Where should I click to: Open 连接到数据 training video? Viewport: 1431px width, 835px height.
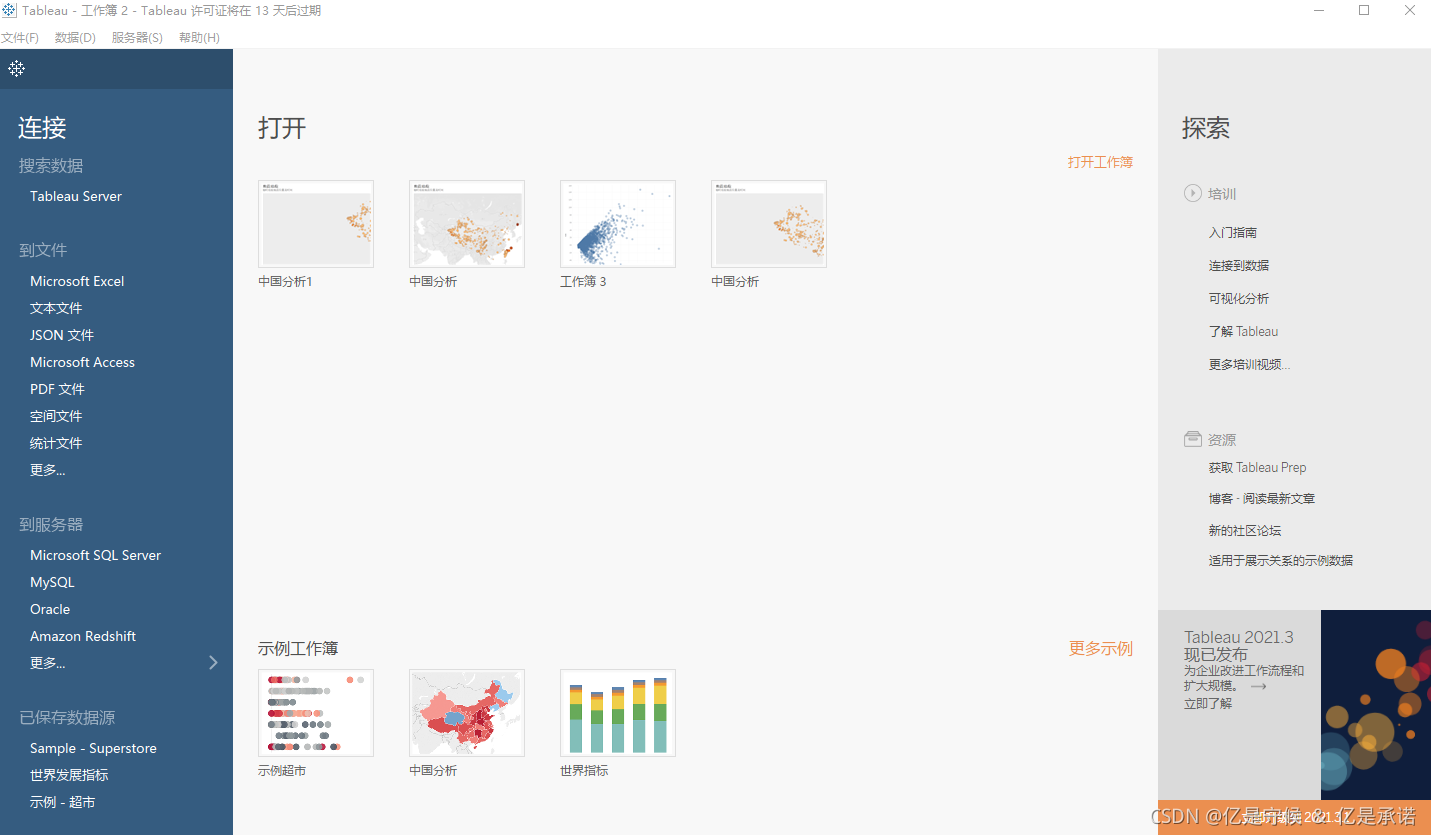tap(1239, 266)
